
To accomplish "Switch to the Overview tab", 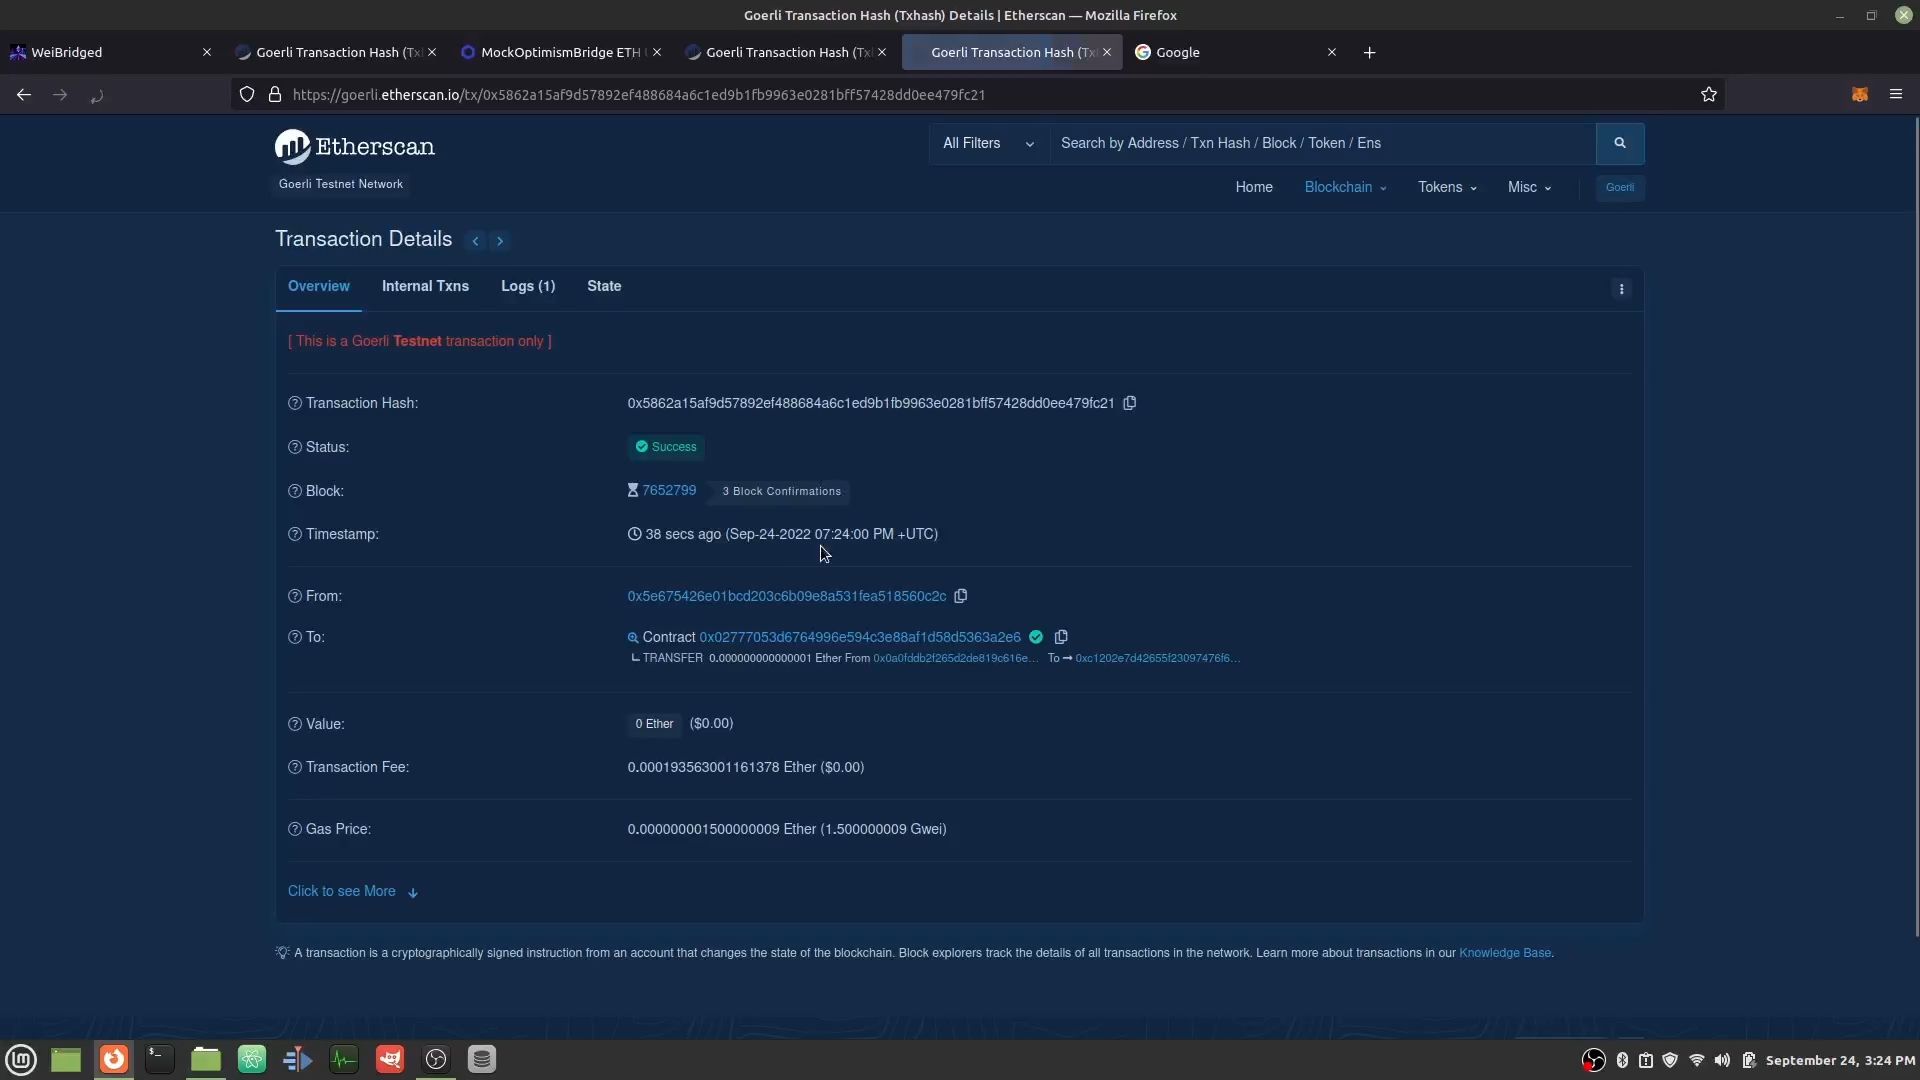I will click(319, 286).
